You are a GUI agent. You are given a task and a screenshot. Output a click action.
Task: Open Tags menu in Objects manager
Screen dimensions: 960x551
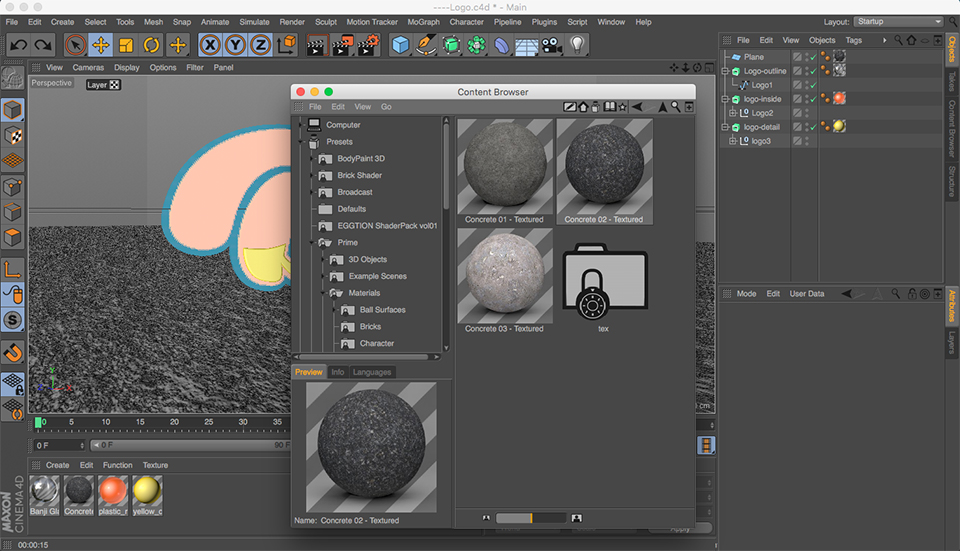(853, 40)
